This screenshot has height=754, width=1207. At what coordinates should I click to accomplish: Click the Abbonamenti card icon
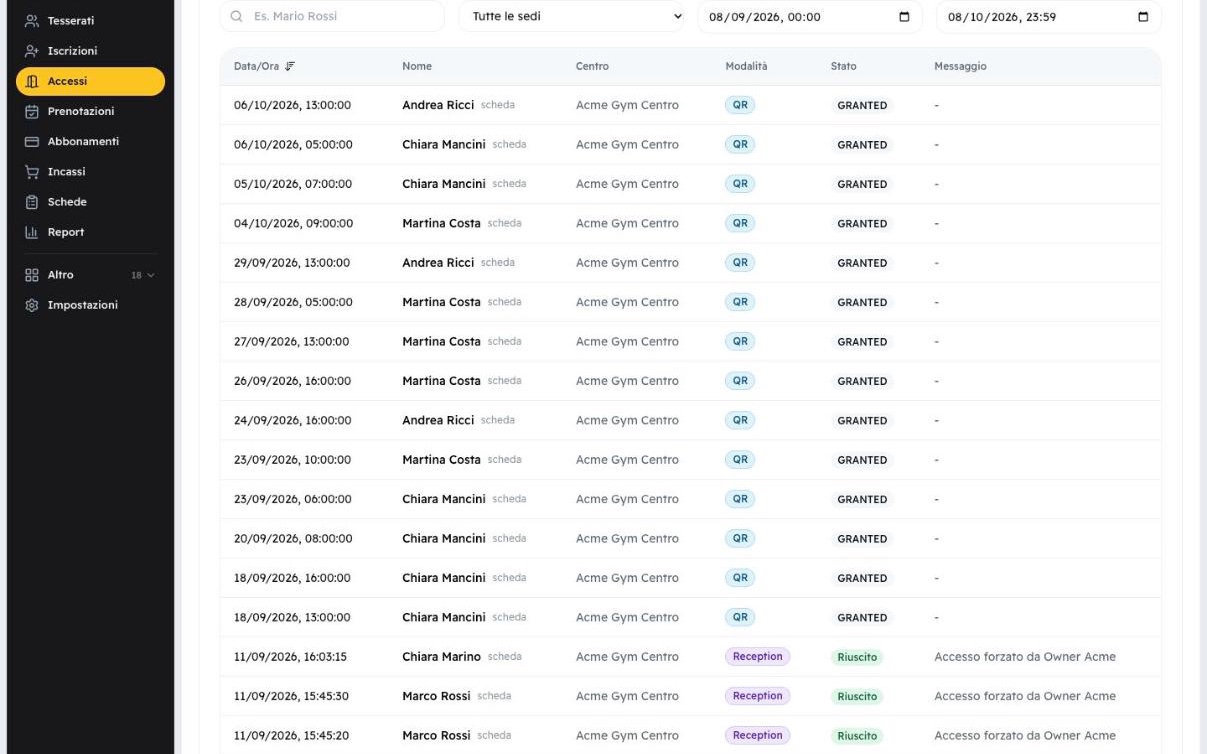32,142
